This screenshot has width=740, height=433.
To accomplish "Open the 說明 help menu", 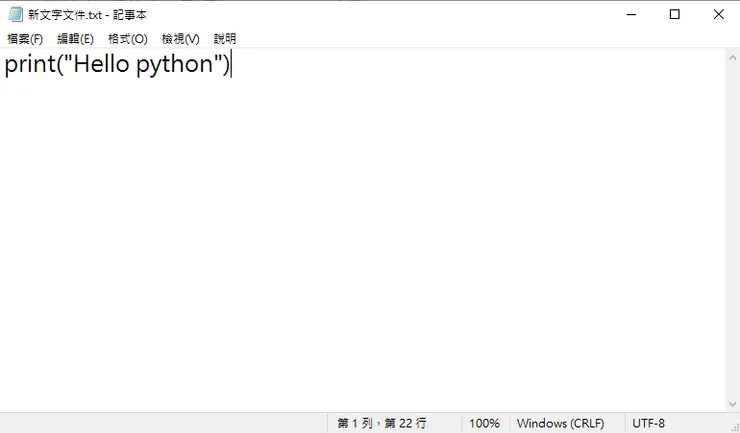I will pos(225,39).
